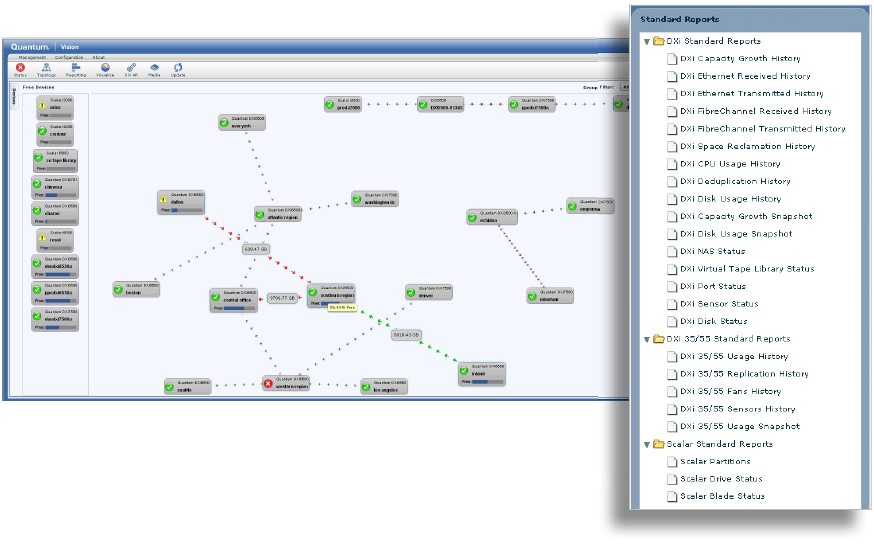This screenshot has width=874, height=544.
Task: Open DXi Space Reclamation History report
Action: (748, 147)
